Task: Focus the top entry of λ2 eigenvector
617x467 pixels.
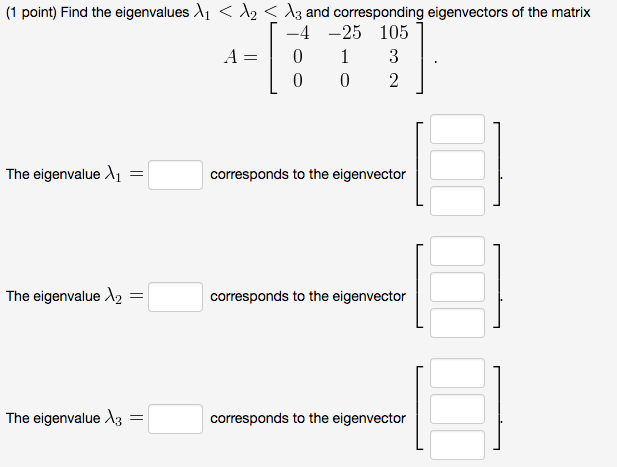Action: click(x=457, y=251)
